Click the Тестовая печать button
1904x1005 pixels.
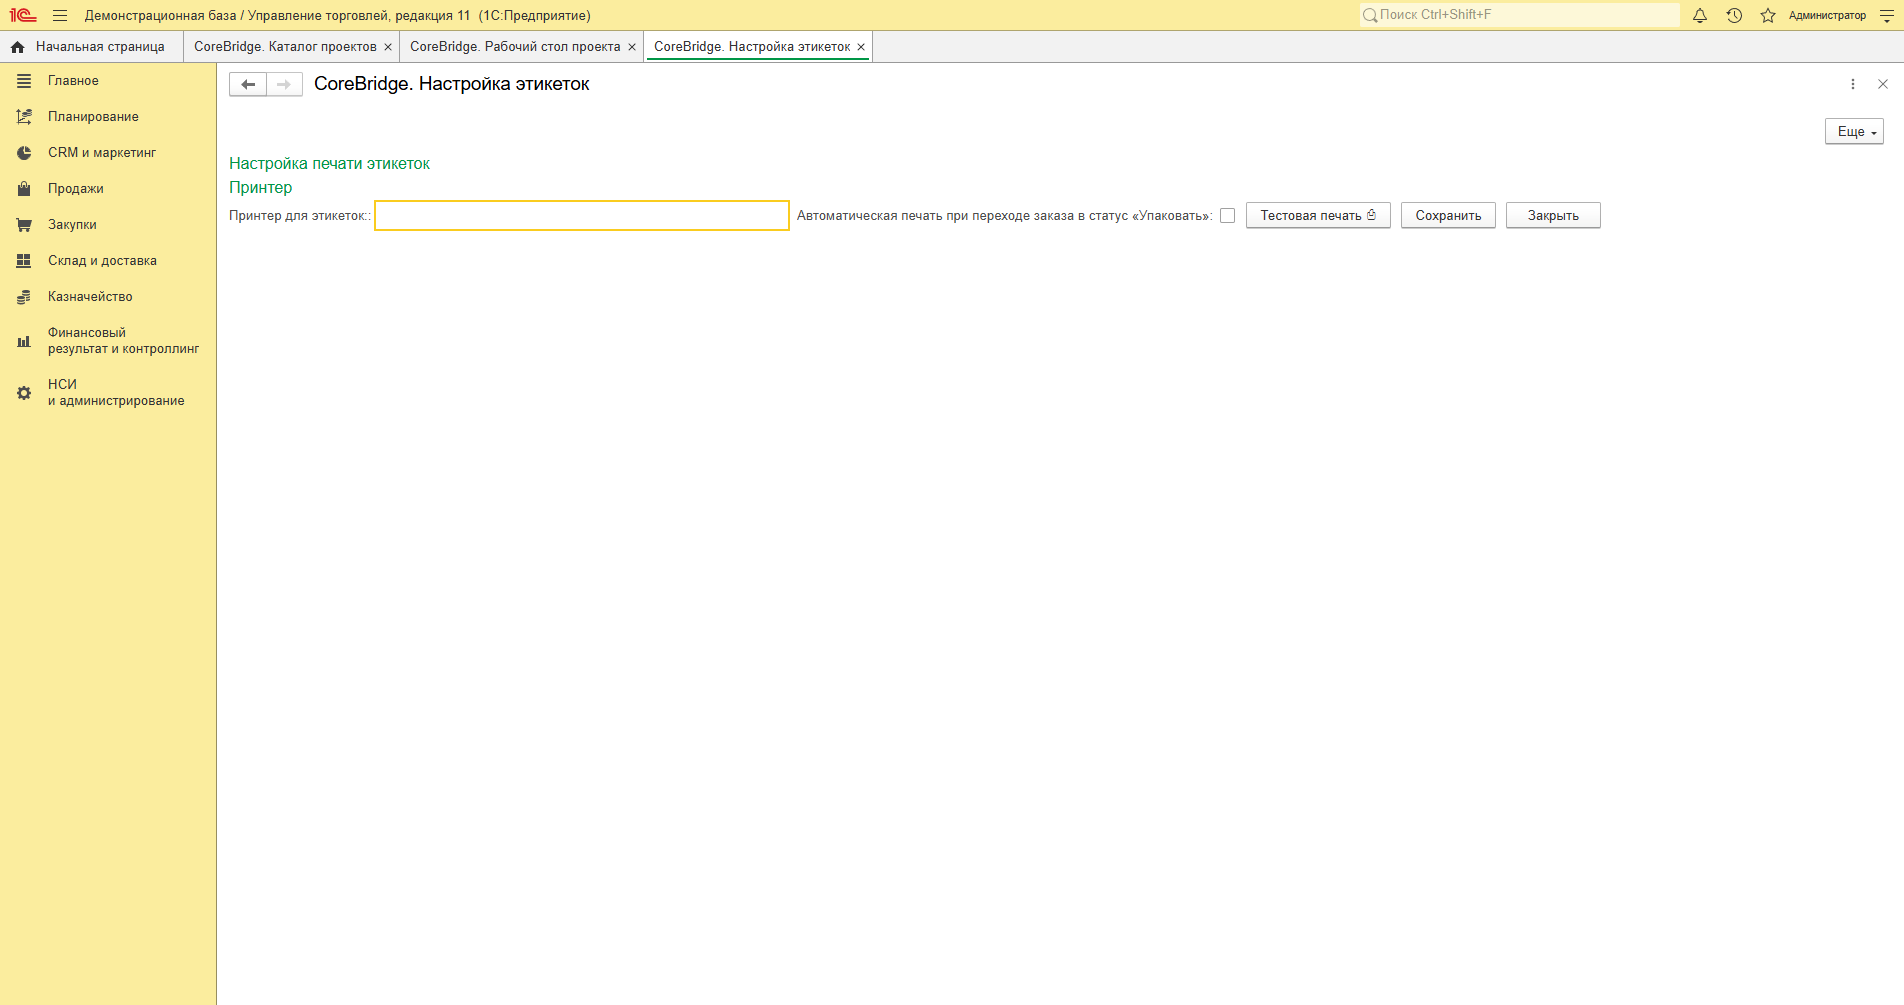click(x=1318, y=216)
